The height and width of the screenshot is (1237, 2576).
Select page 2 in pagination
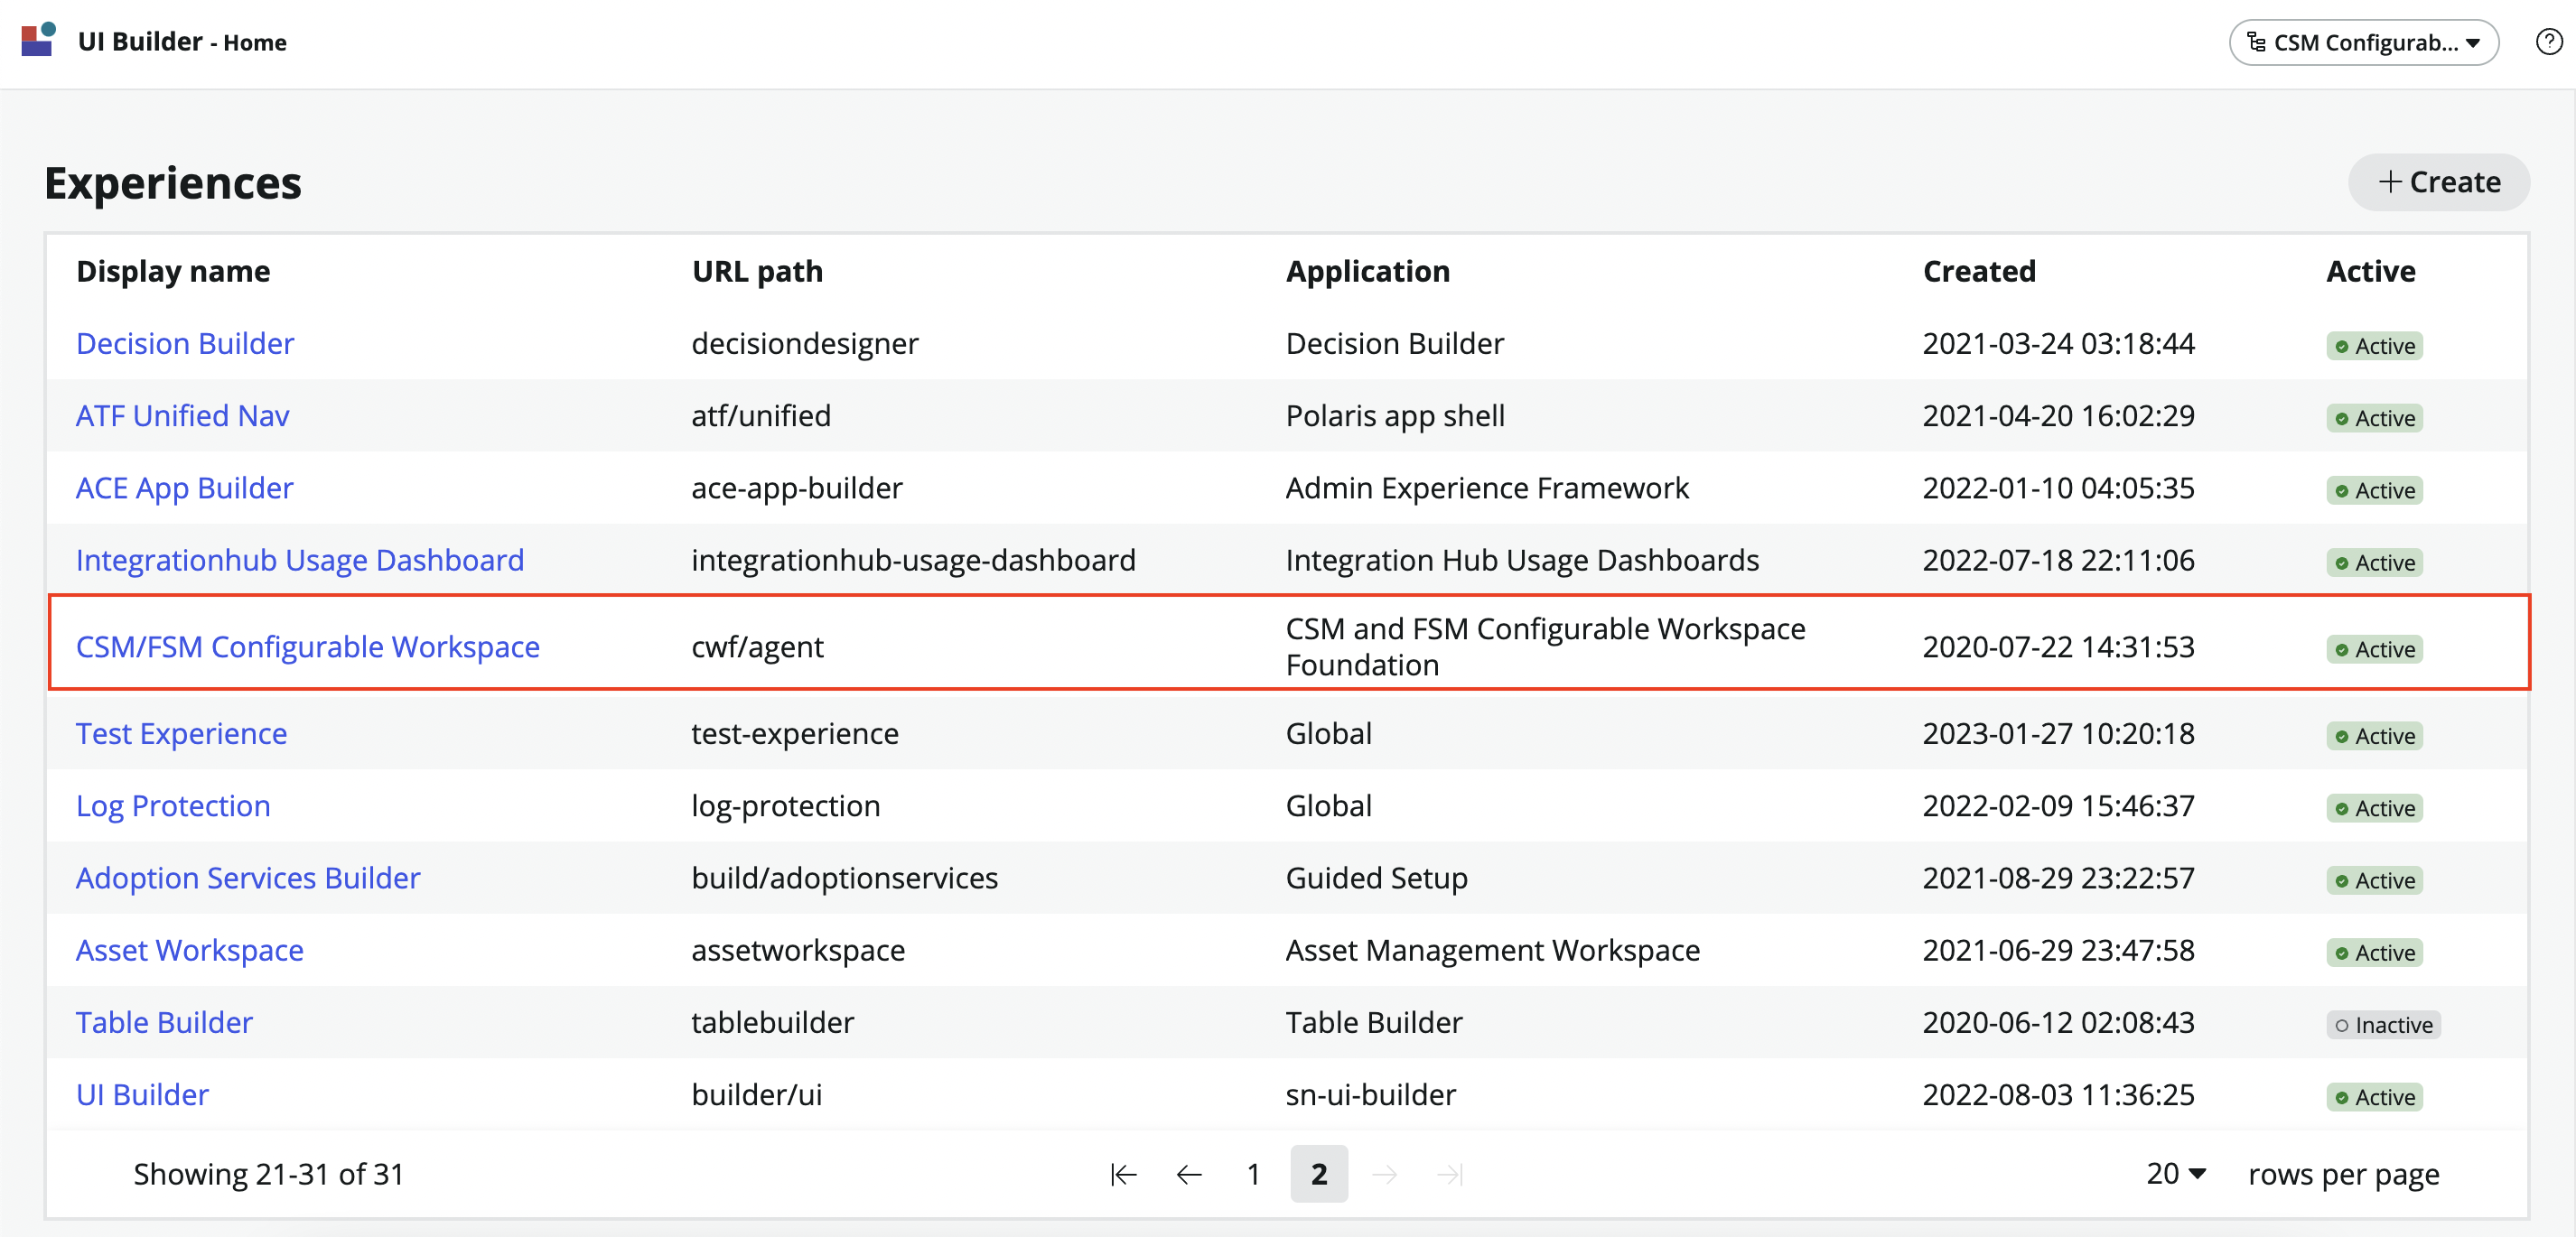[x=1318, y=1174]
